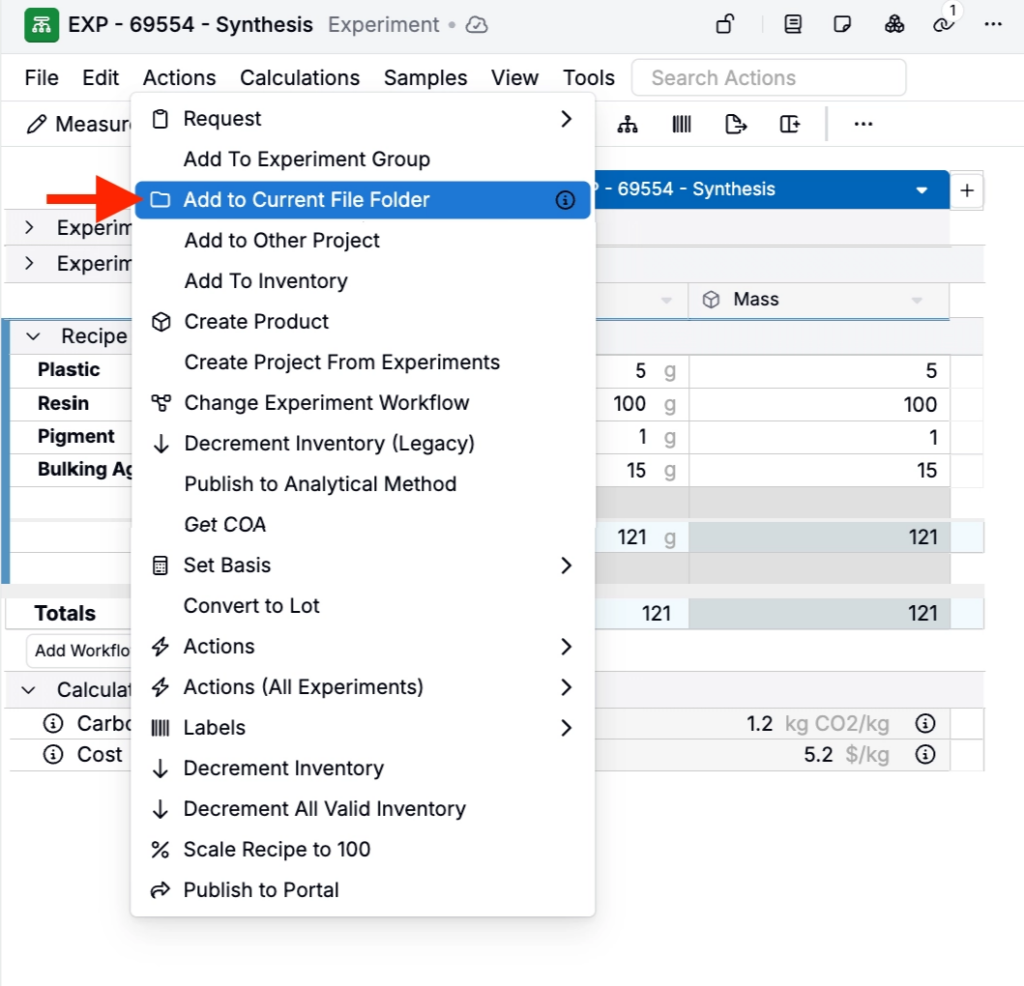The image size is (1024, 986).
Task: Expand the second Experiment tree row
Action: pyautogui.click(x=29, y=263)
